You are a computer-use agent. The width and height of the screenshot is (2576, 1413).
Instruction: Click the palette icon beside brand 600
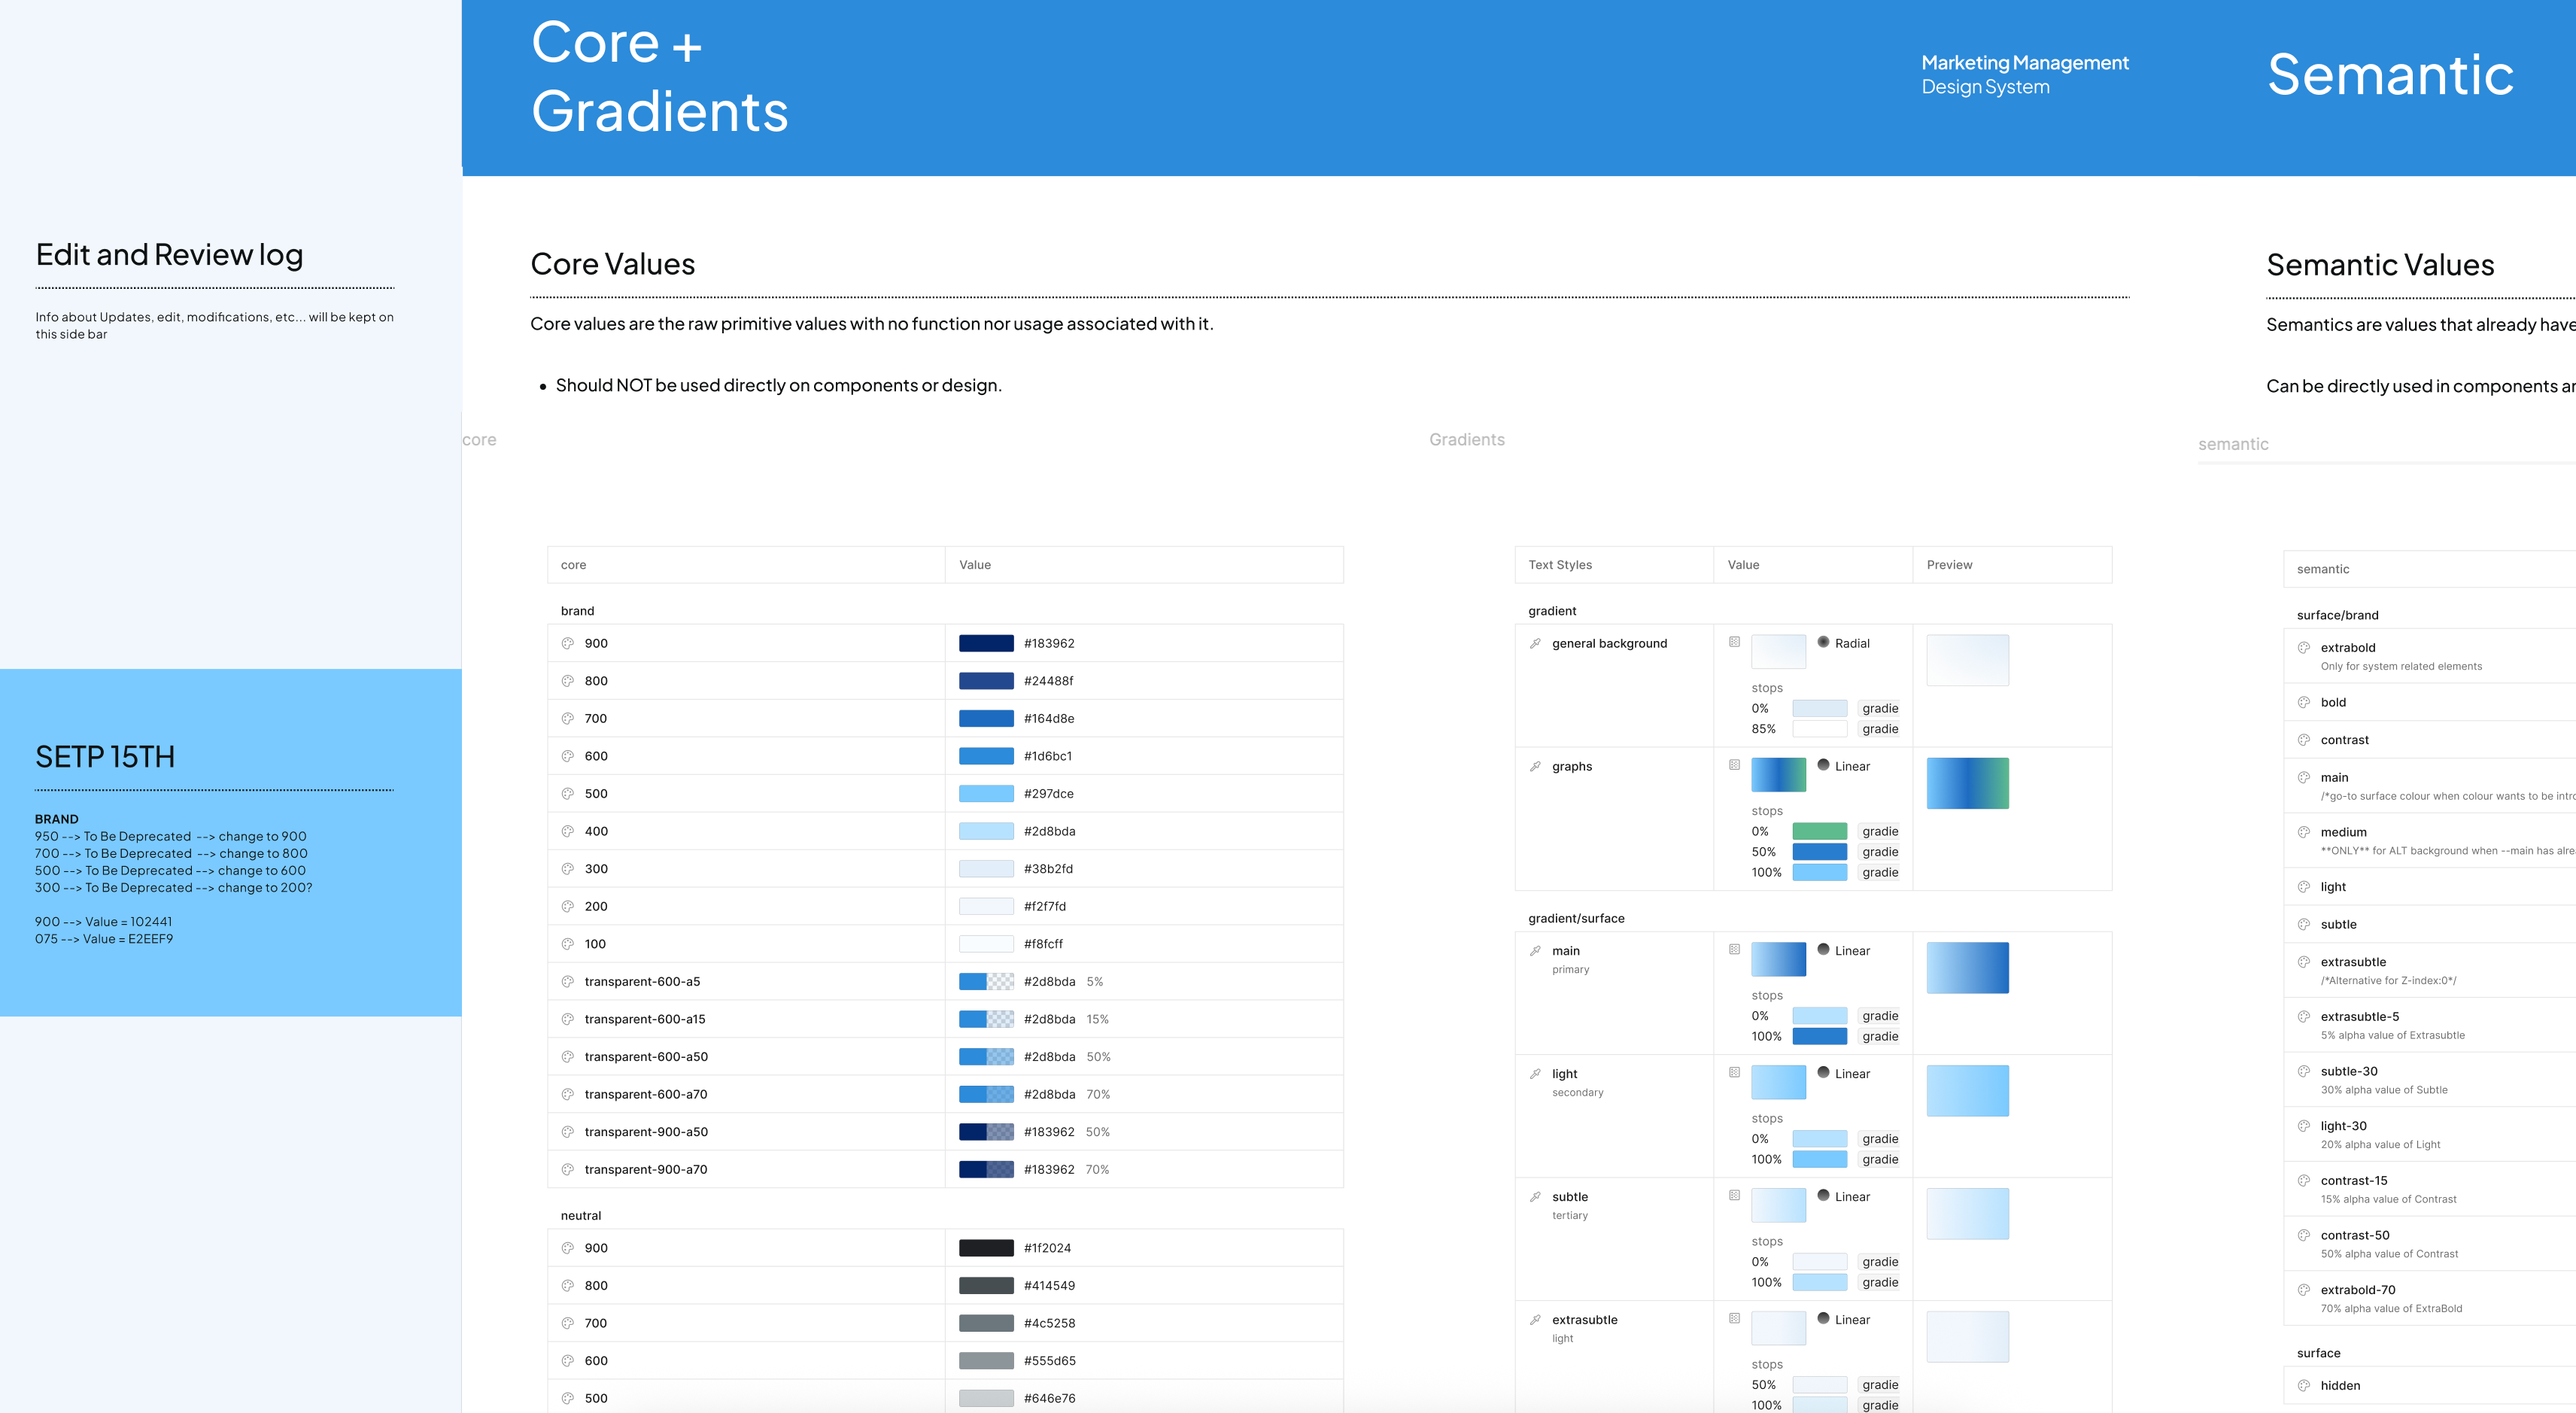(x=567, y=756)
